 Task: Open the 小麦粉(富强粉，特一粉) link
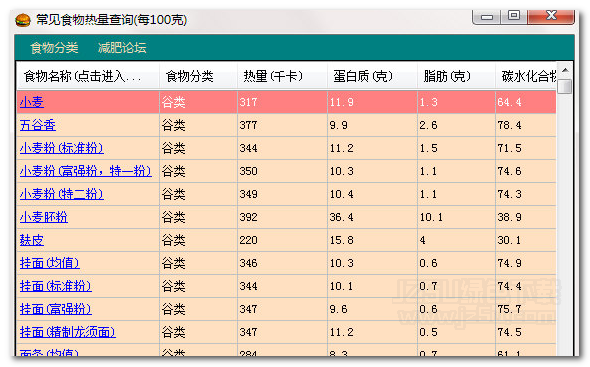point(86,171)
